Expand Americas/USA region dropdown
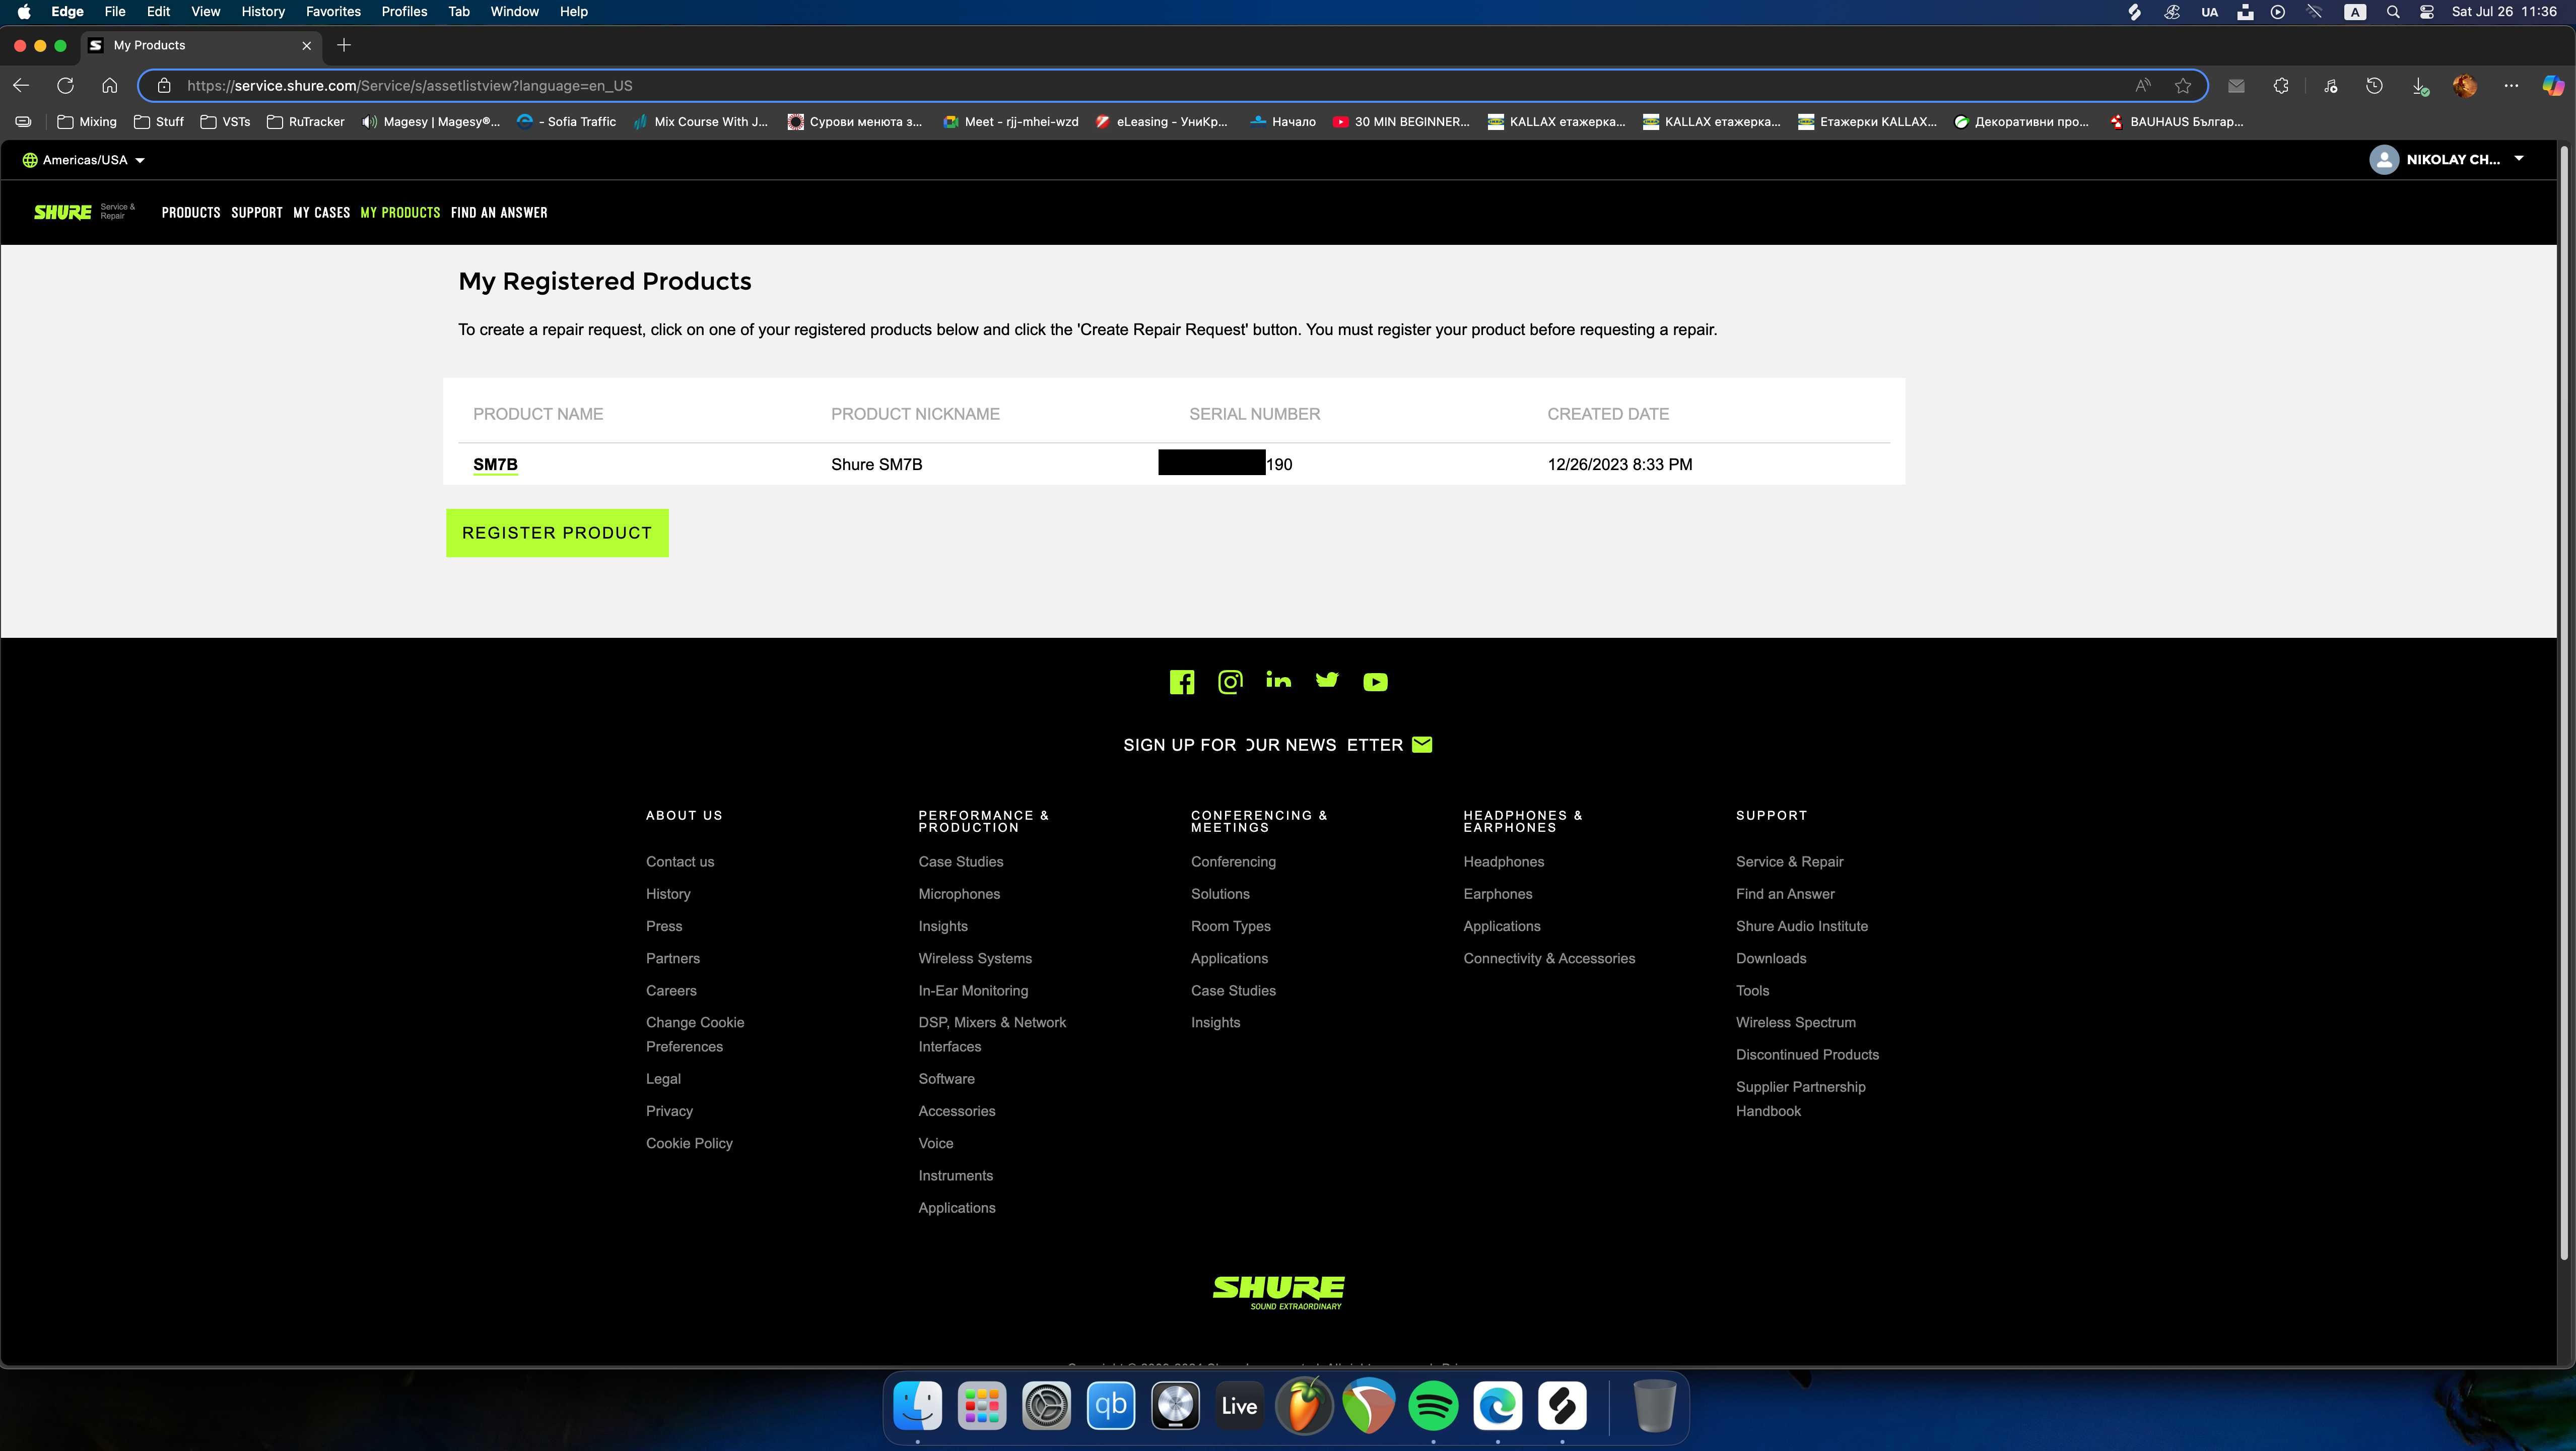This screenshot has width=2576, height=1451. (84, 160)
